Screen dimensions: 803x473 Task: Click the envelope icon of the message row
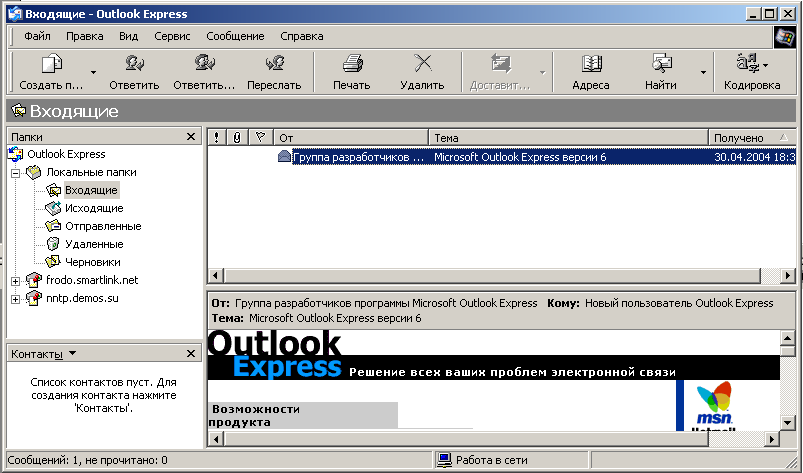click(284, 157)
